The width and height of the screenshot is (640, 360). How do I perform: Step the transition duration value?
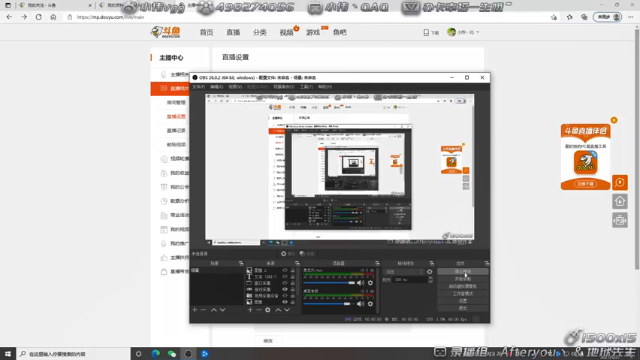(x=430, y=280)
